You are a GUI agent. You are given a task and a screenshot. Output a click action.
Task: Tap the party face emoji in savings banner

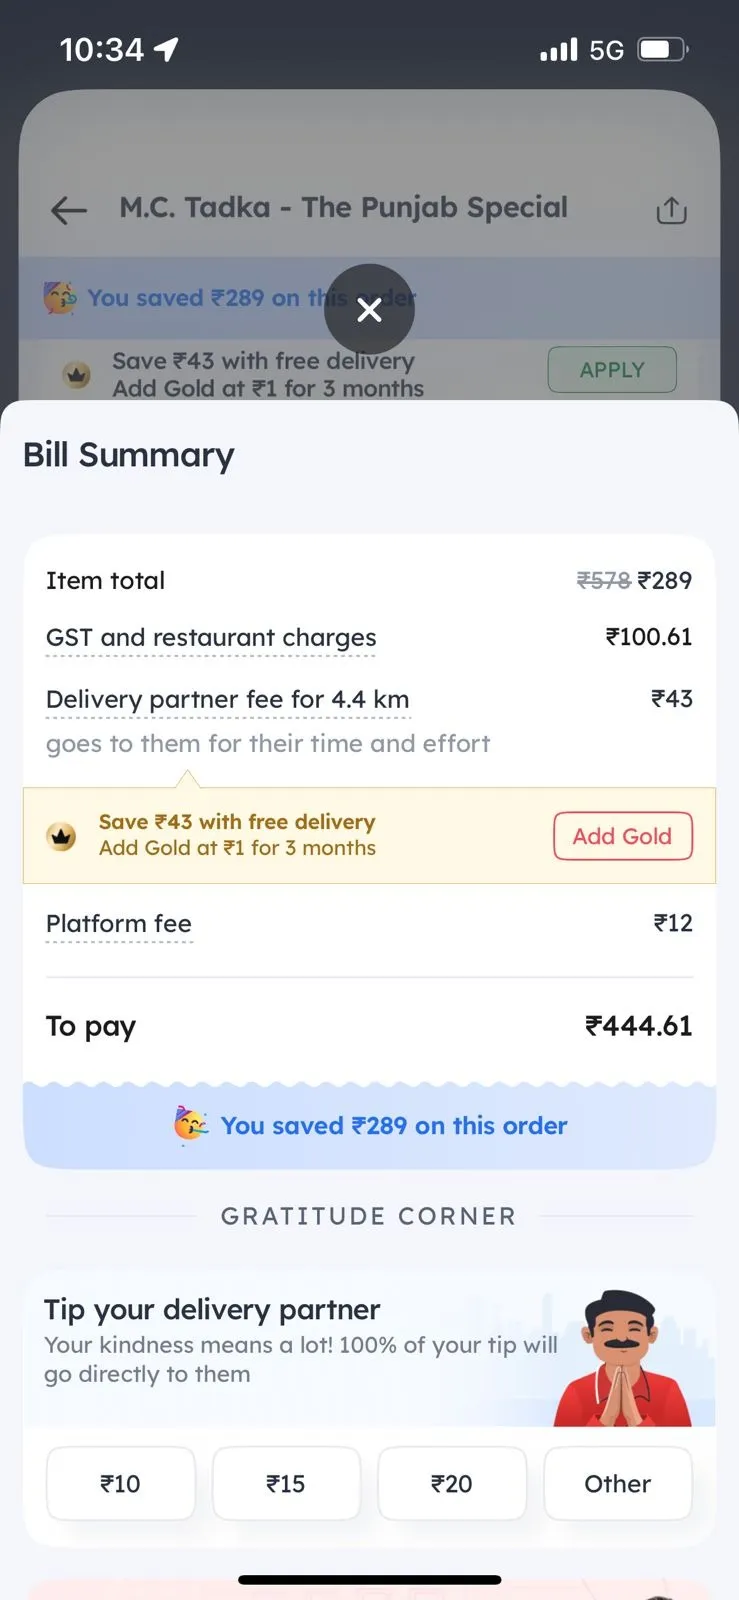[x=190, y=1125]
